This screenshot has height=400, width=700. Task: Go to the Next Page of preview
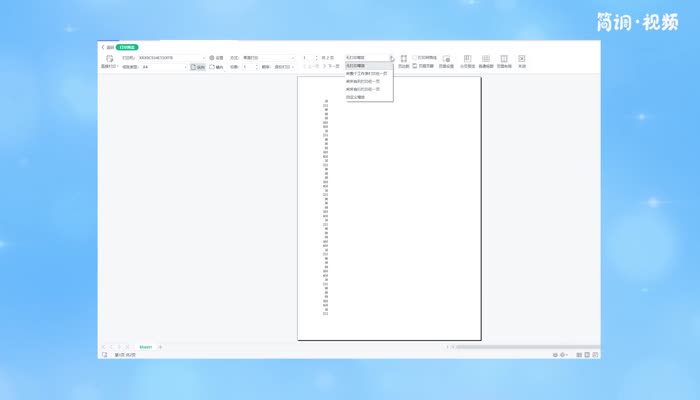point(332,67)
